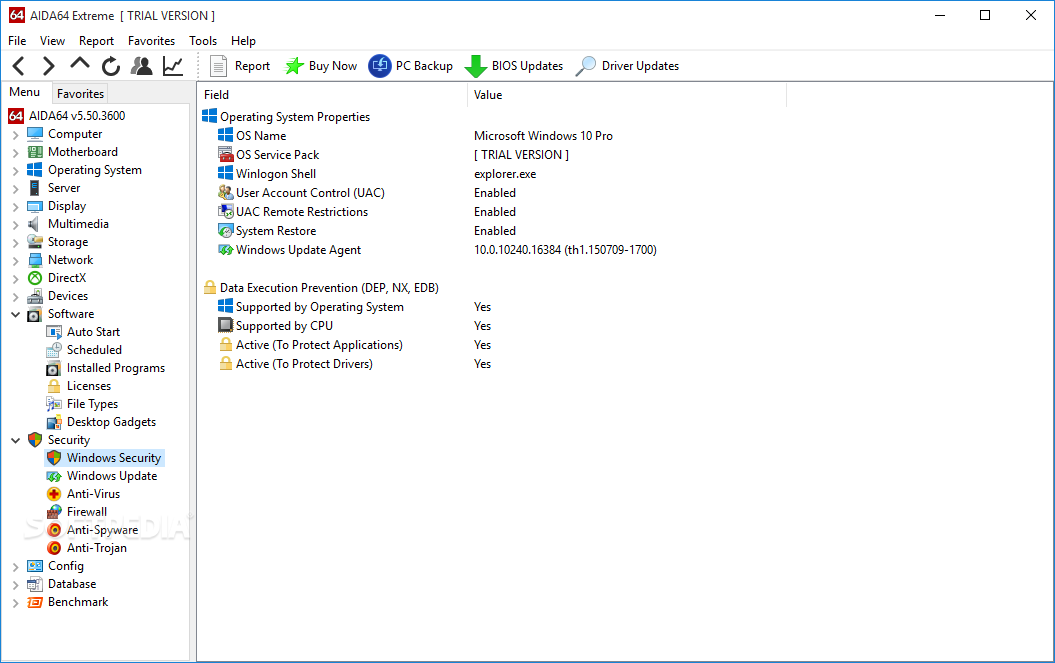
Task: Expand the Server tree node
Action: coord(15,188)
